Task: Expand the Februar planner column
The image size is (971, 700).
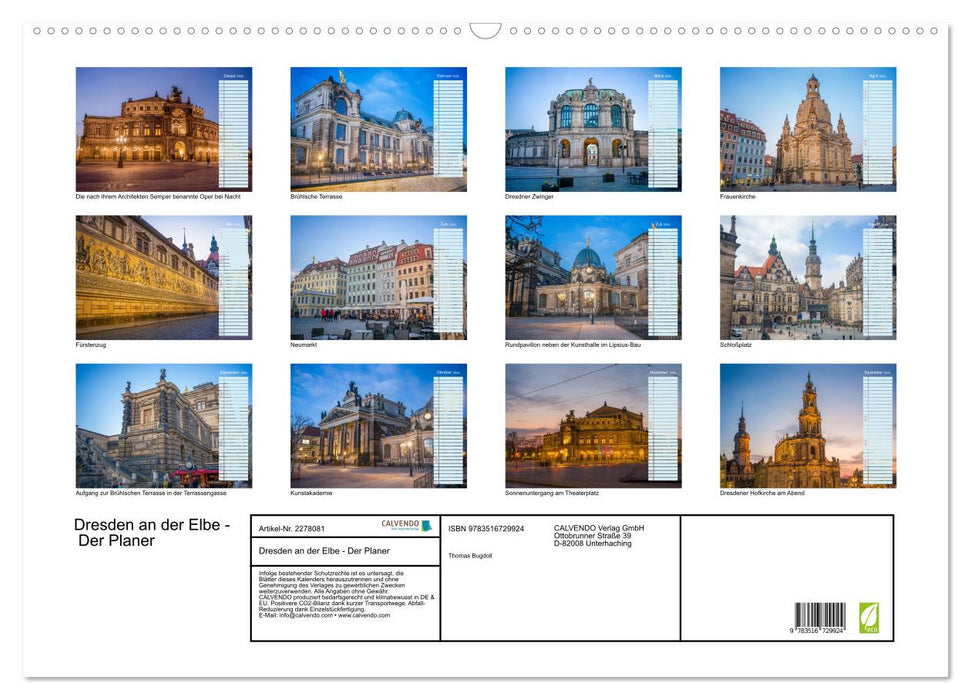Action: [448, 130]
